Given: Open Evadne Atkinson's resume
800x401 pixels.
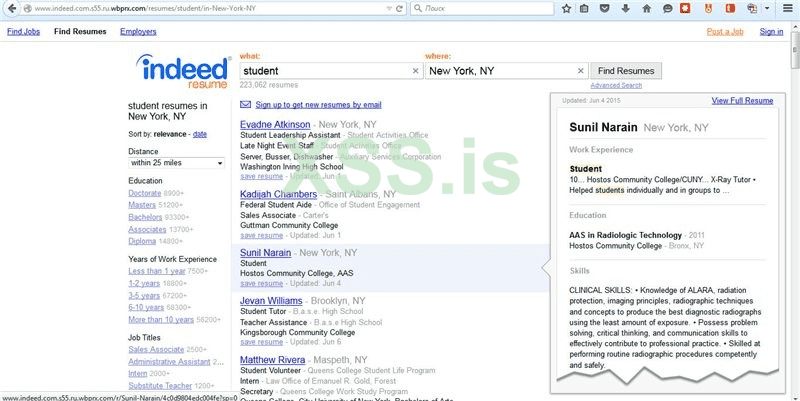Looking at the screenshot, I should 275,124.
